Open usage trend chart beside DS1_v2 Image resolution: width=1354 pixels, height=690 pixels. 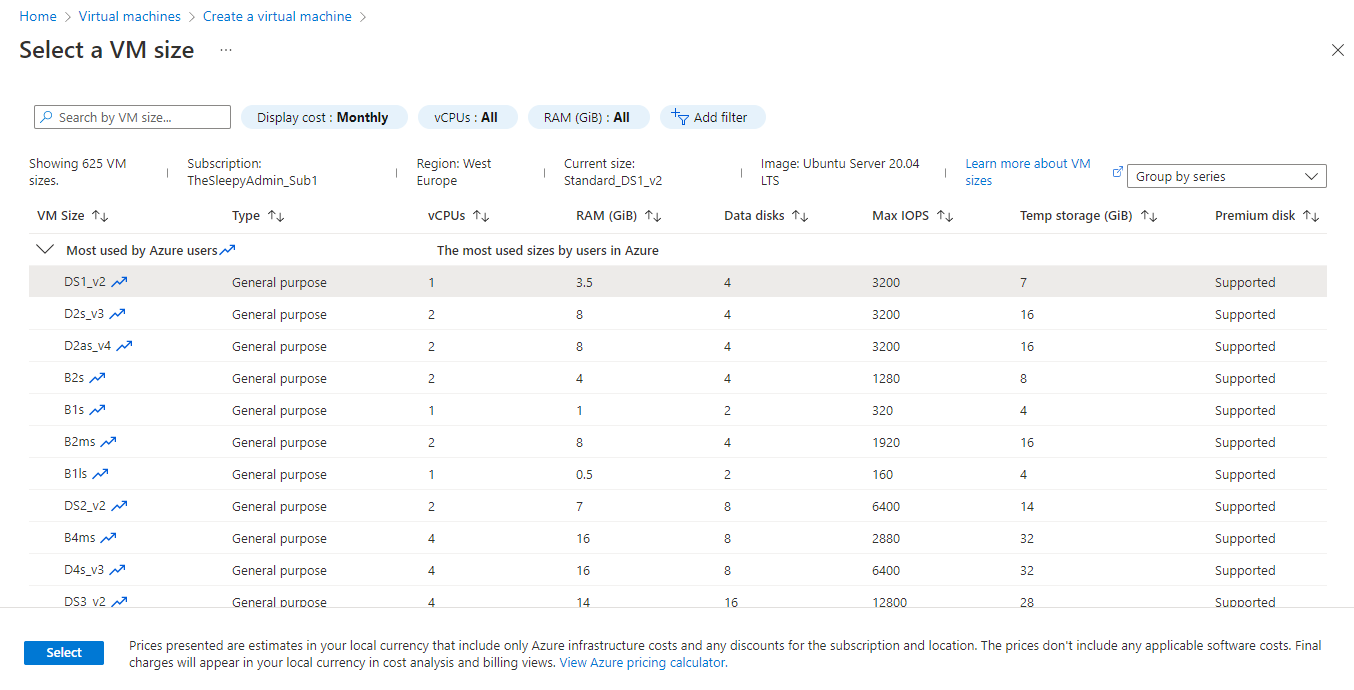(120, 281)
